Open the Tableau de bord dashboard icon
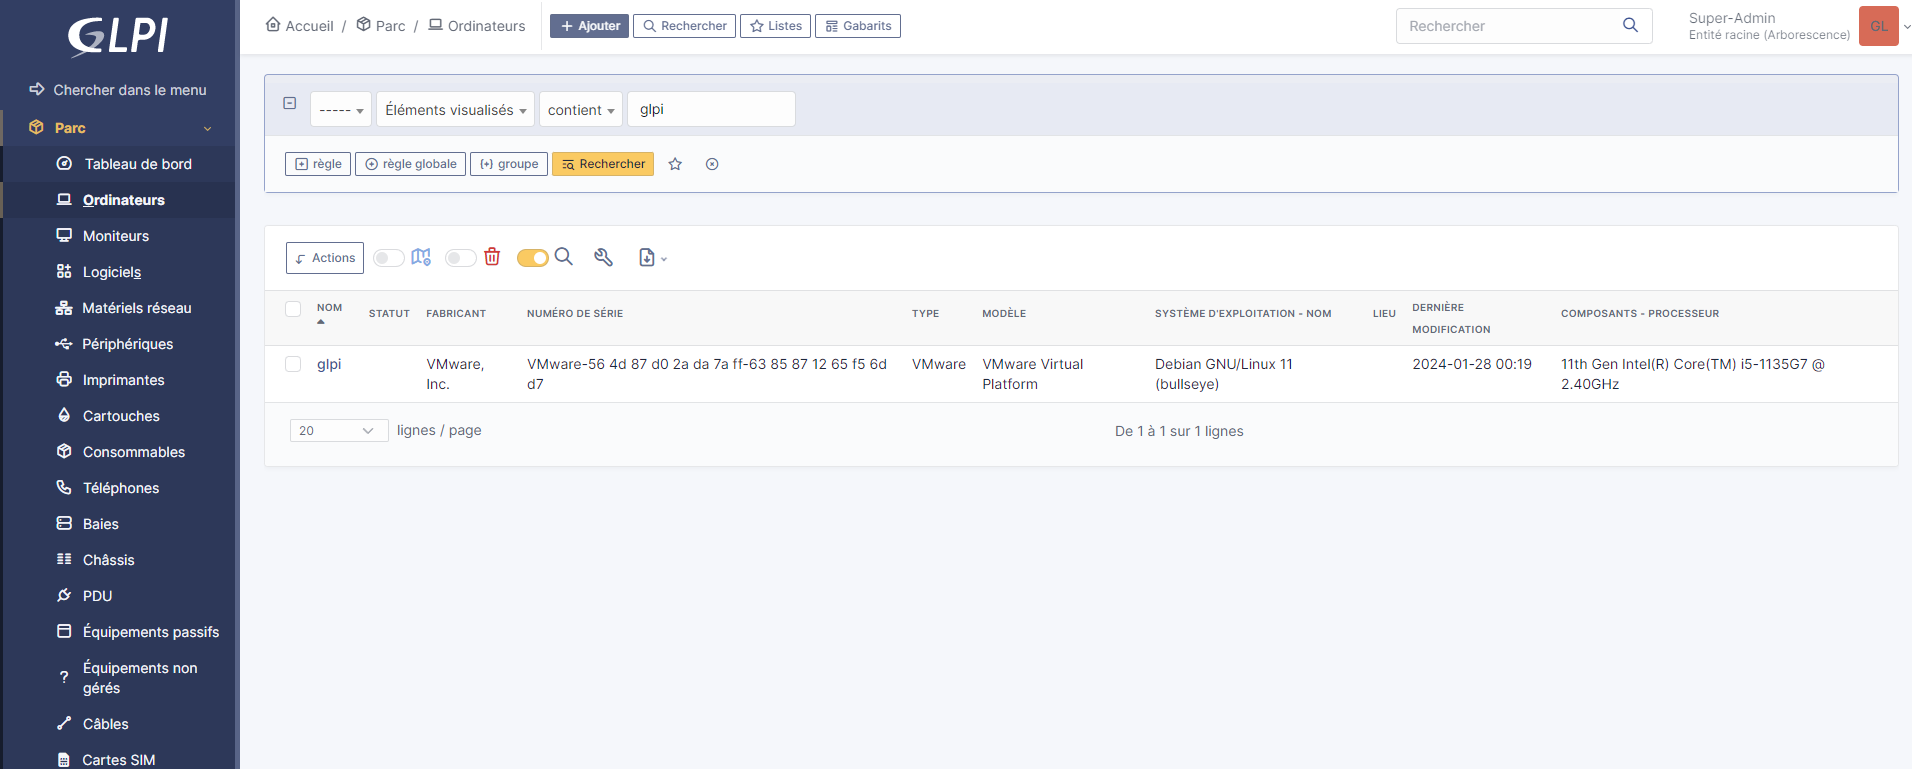The image size is (1912, 769). tap(64, 163)
